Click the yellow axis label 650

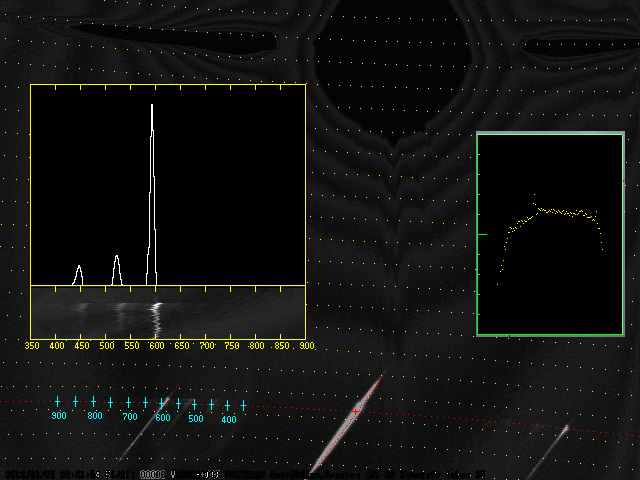(x=182, y=346)
